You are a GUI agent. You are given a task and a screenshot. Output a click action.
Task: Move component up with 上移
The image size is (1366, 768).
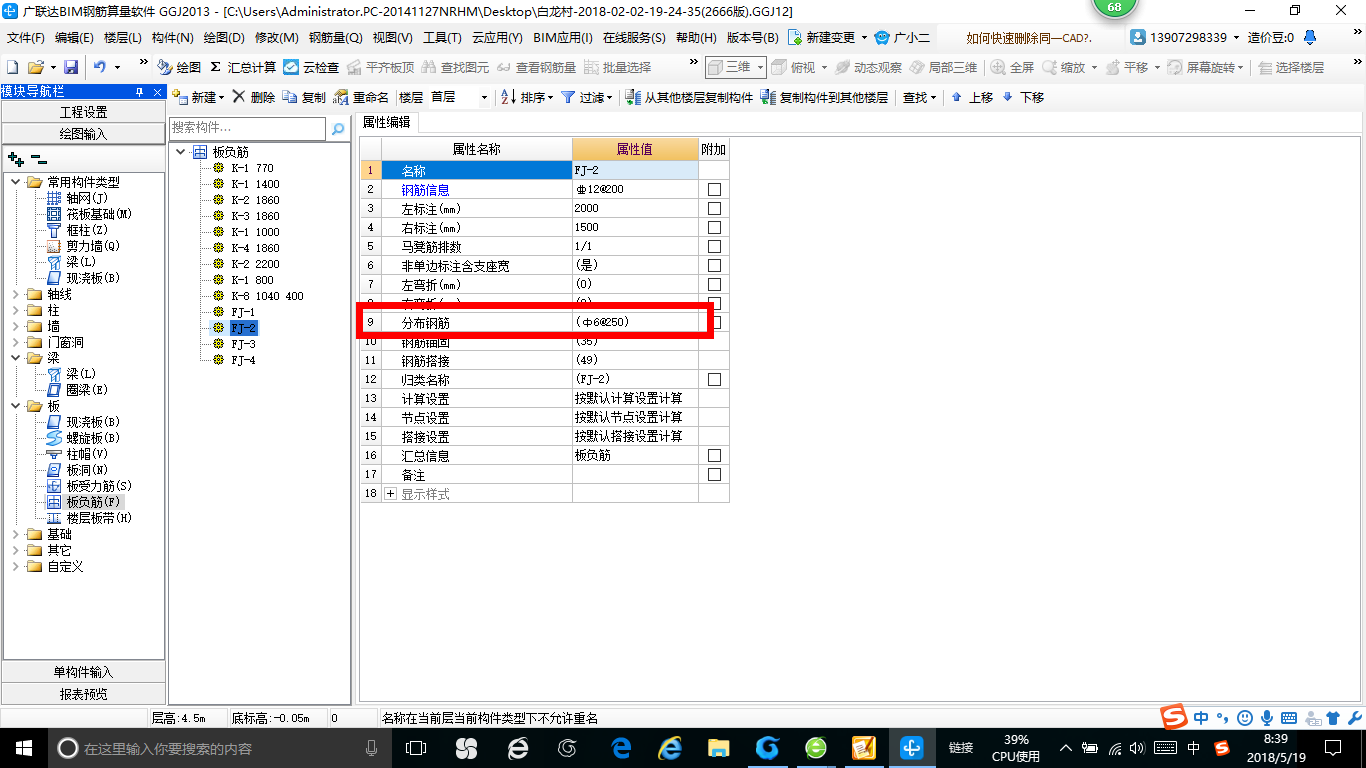click(972, 97)
